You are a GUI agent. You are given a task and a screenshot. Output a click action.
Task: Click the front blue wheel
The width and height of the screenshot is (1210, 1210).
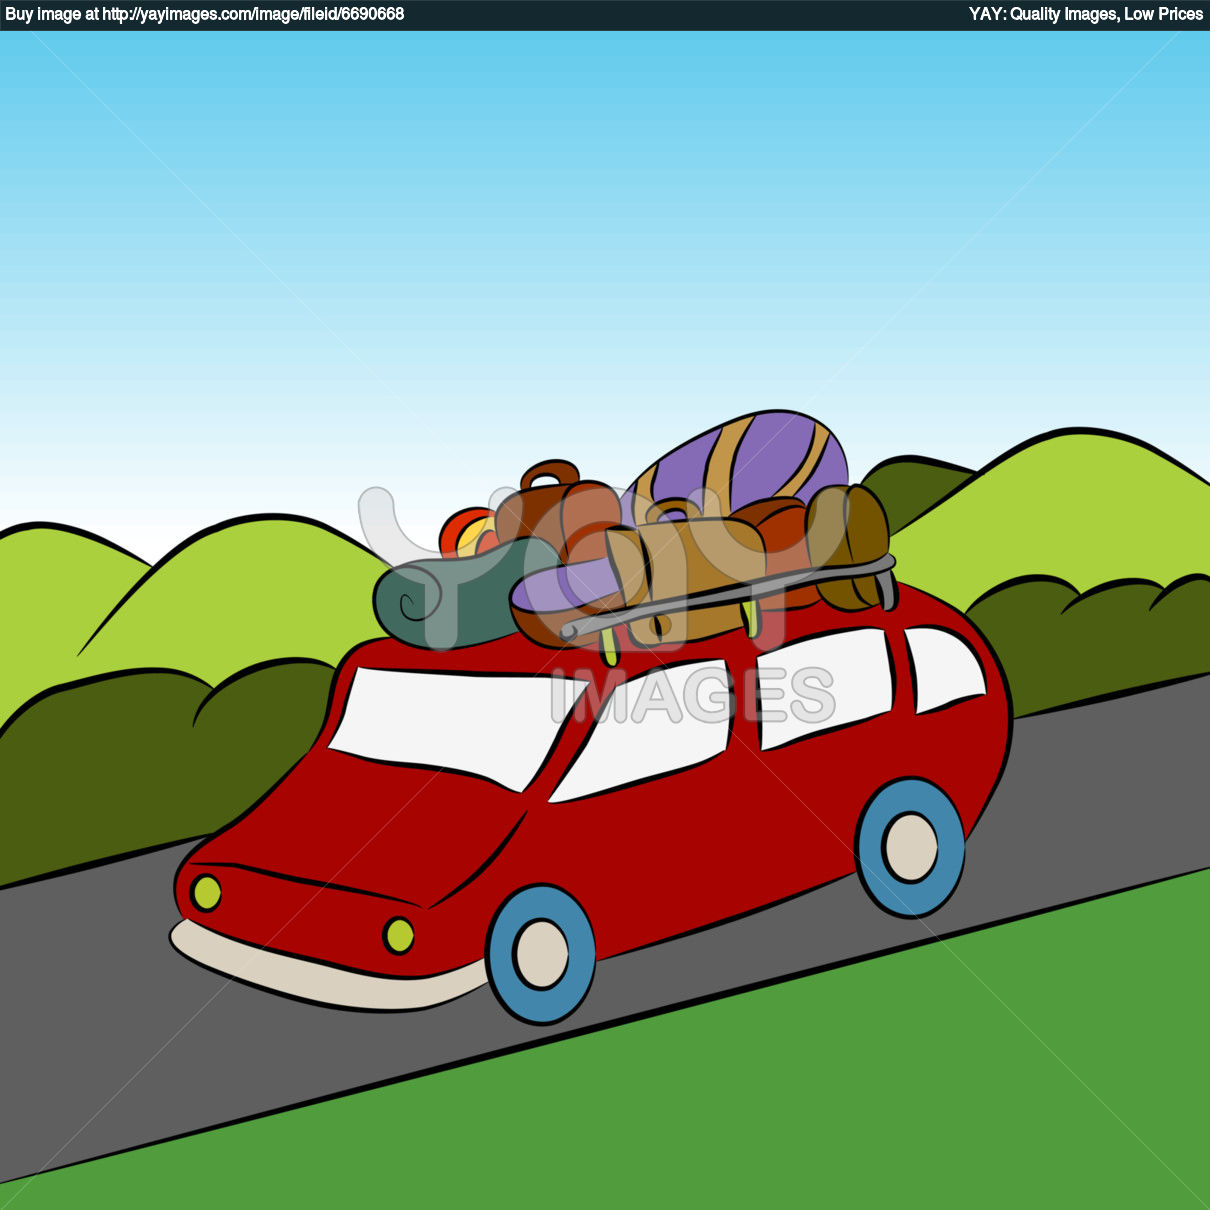click(x=540, y=955)
